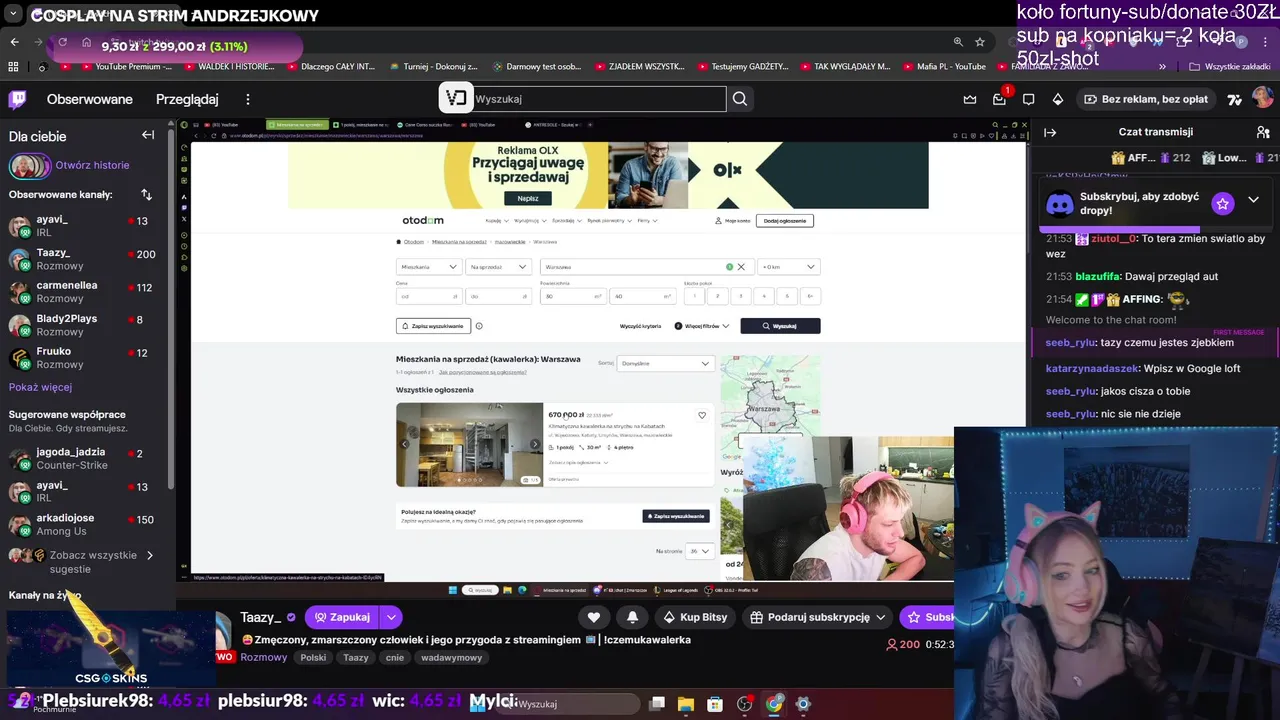Open the Przeglądaj tab

click(x=187, y=99)
